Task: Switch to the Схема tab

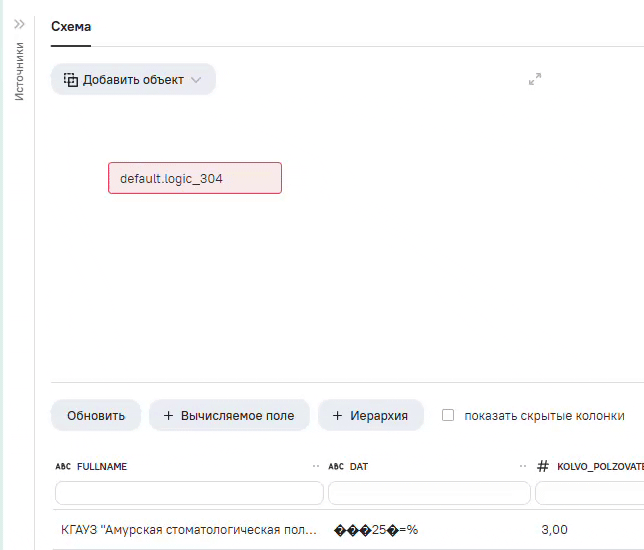Action: coord(71,27)
